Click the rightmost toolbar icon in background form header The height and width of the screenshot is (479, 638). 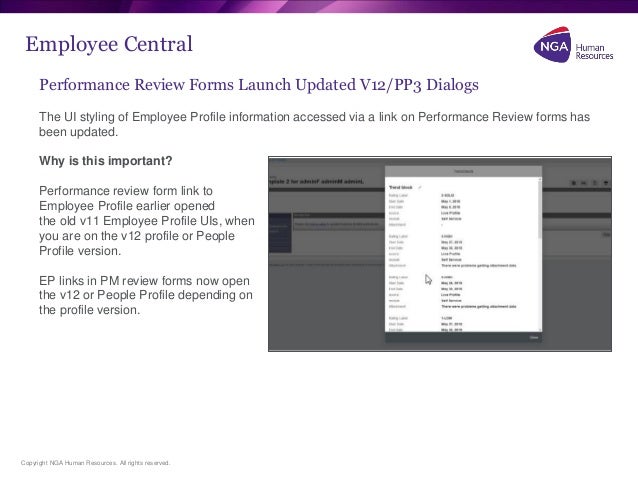[x=605, y=183]
